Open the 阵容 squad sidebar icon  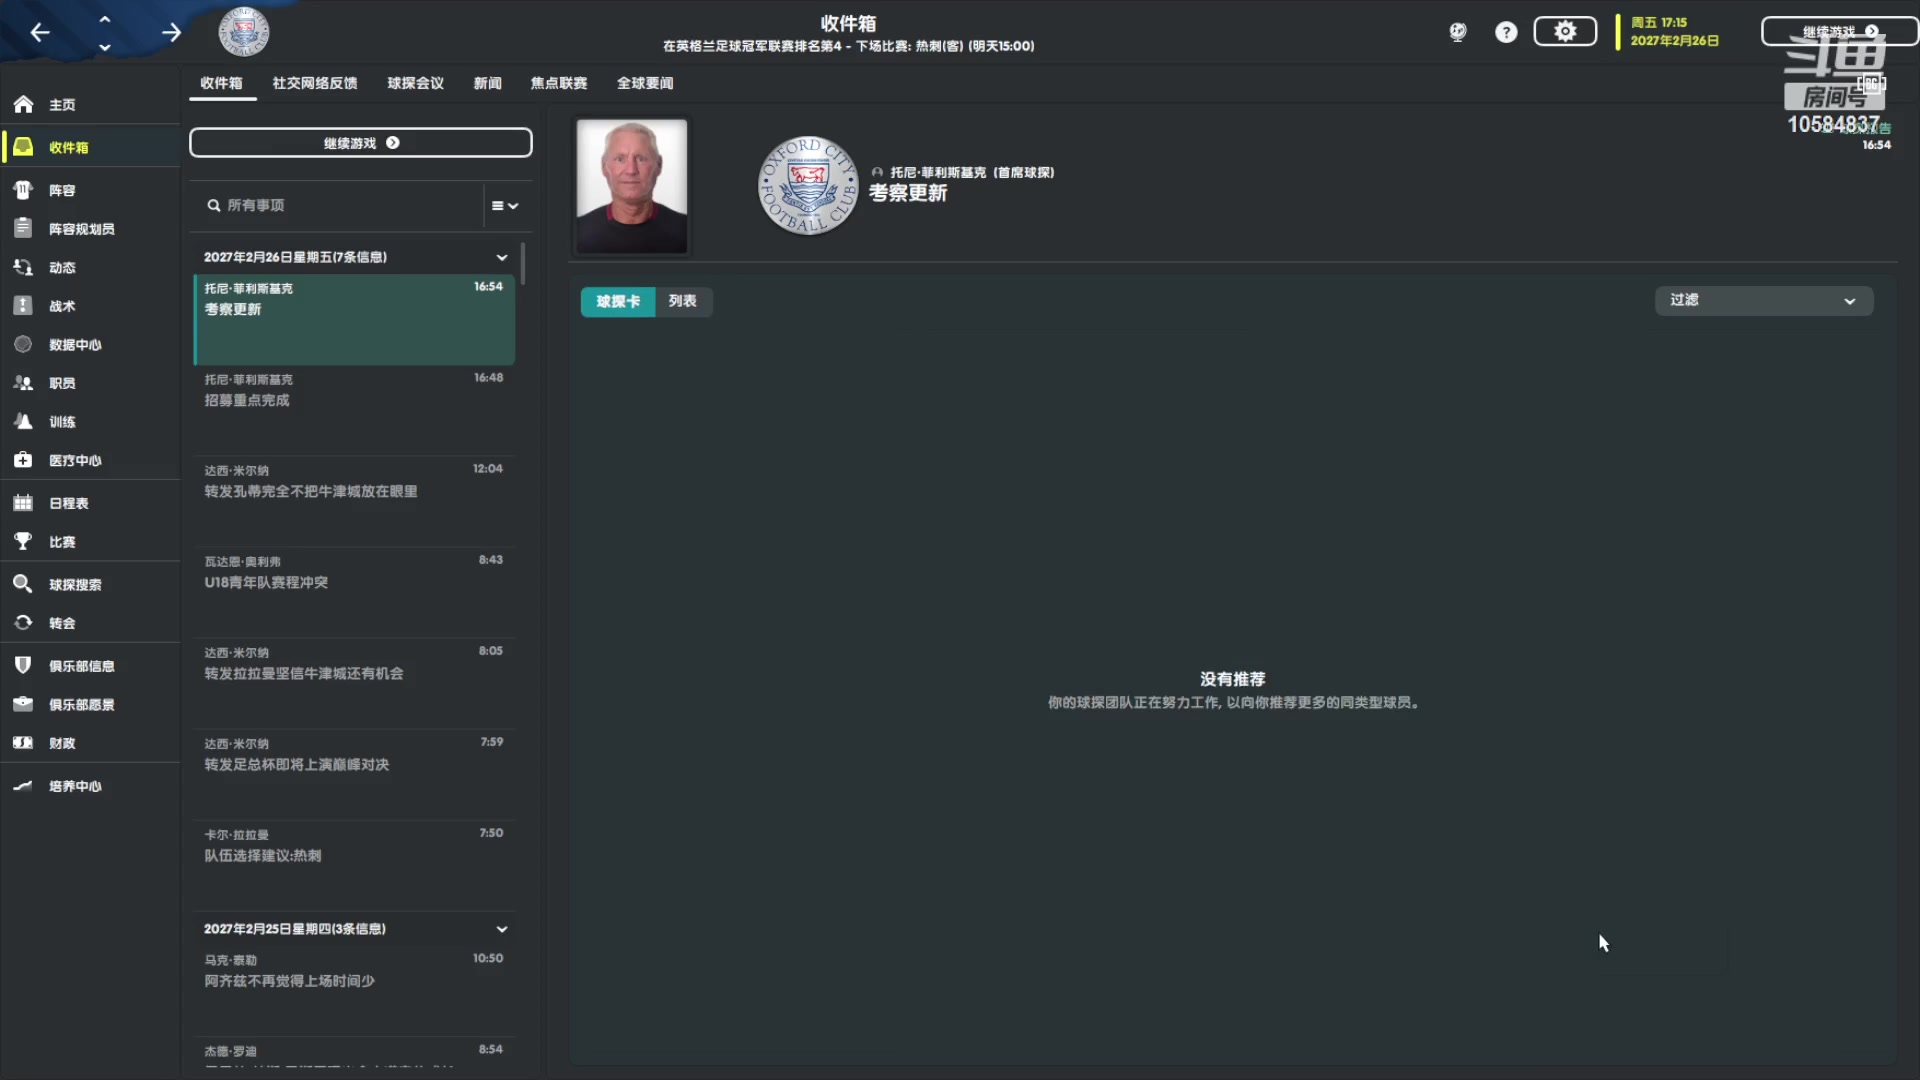[x=23, y=190]
